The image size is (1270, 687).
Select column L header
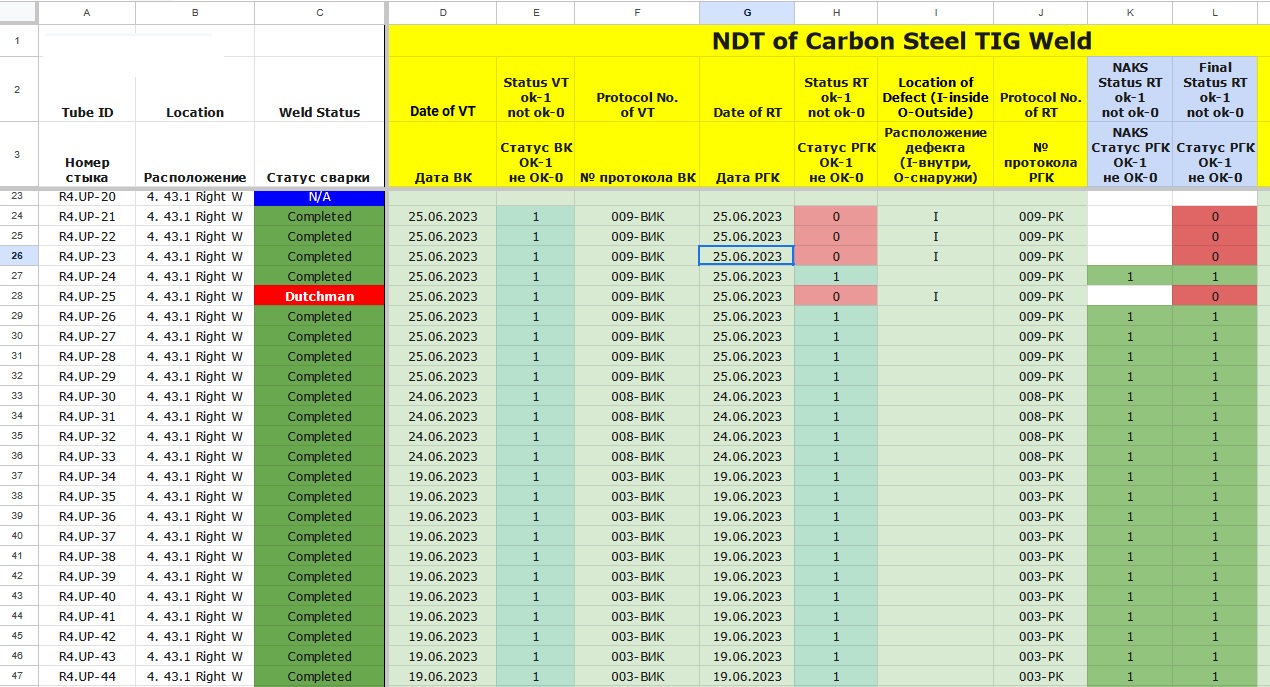(x=1214, y=12)
